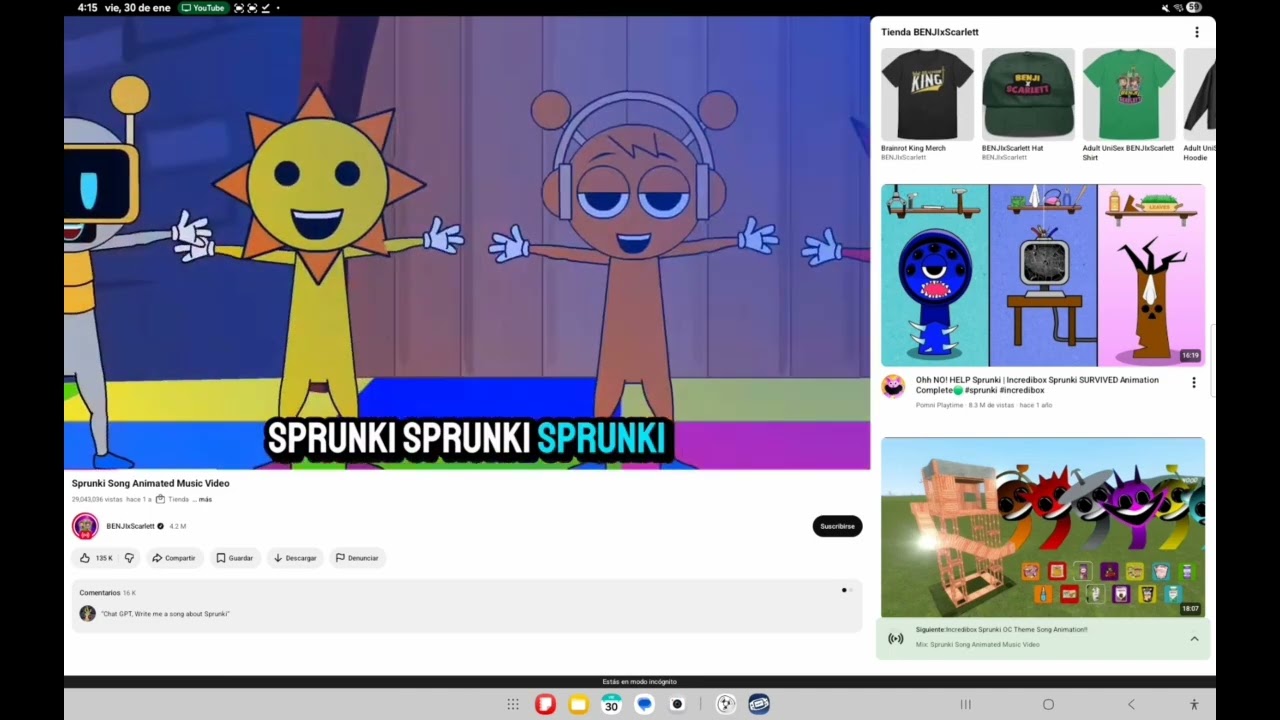Open the soccer ball app in taskbar

(x=726, y=704)
